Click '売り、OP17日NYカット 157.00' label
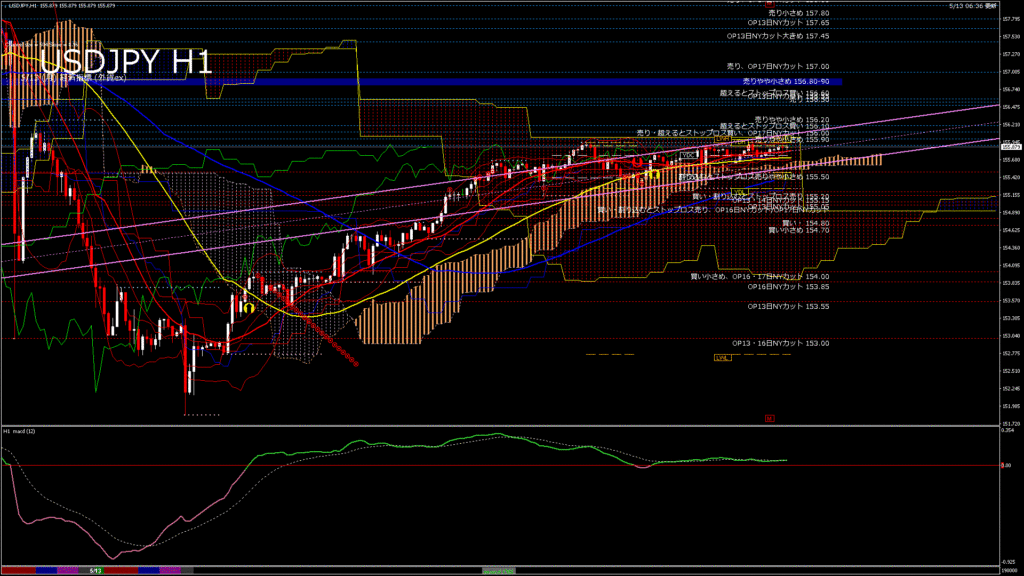 point(778,67)
